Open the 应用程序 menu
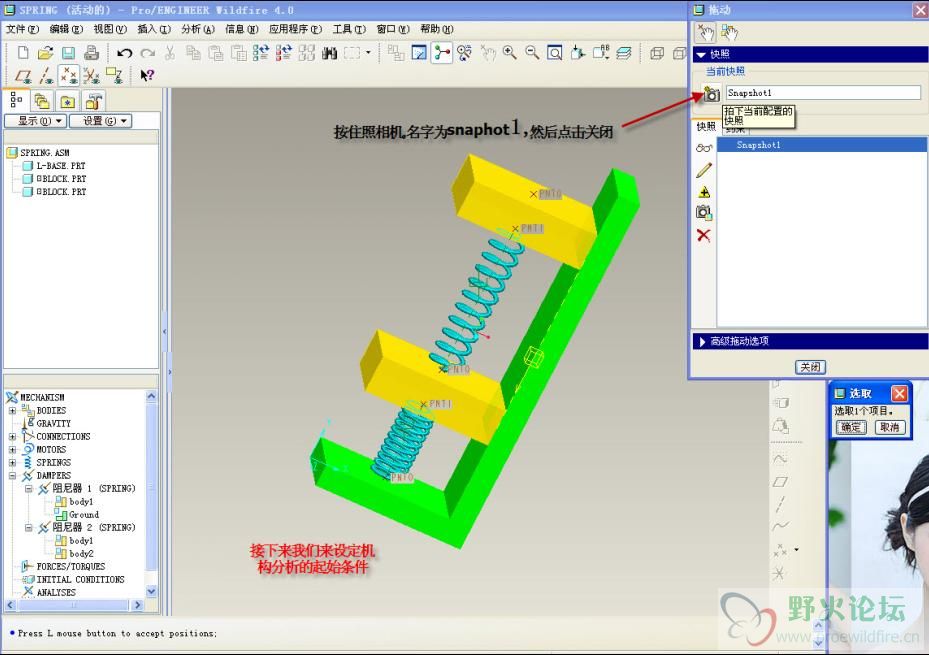 (x=295, y=29)
